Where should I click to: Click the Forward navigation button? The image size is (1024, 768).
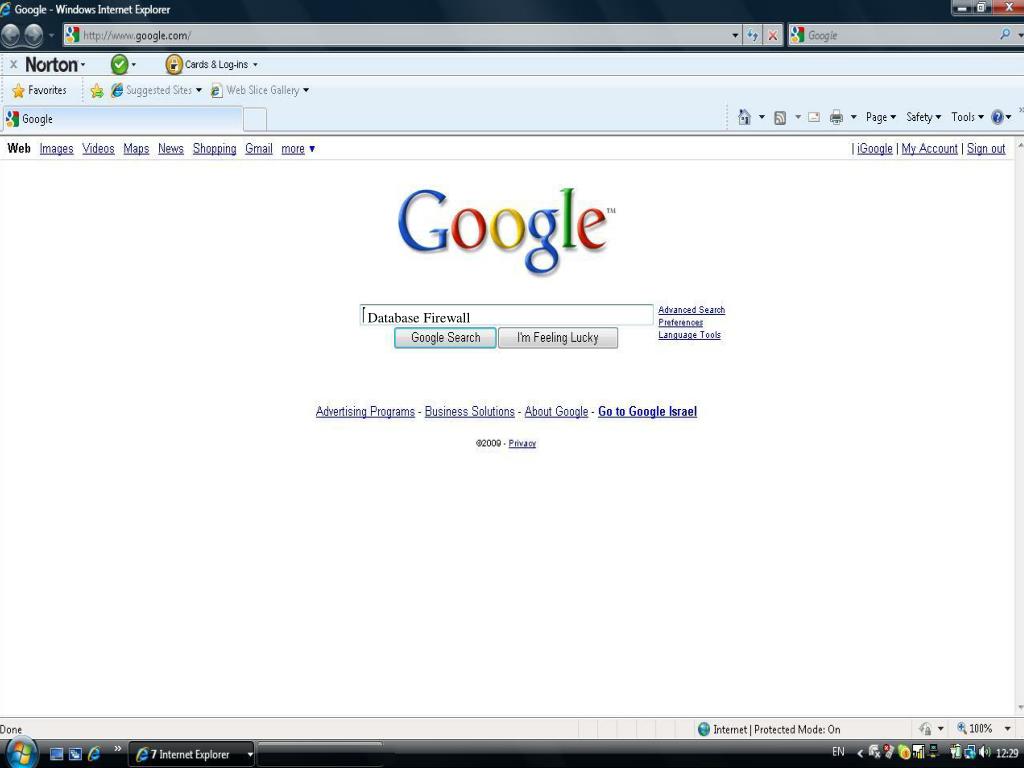[x=33, y=35]
